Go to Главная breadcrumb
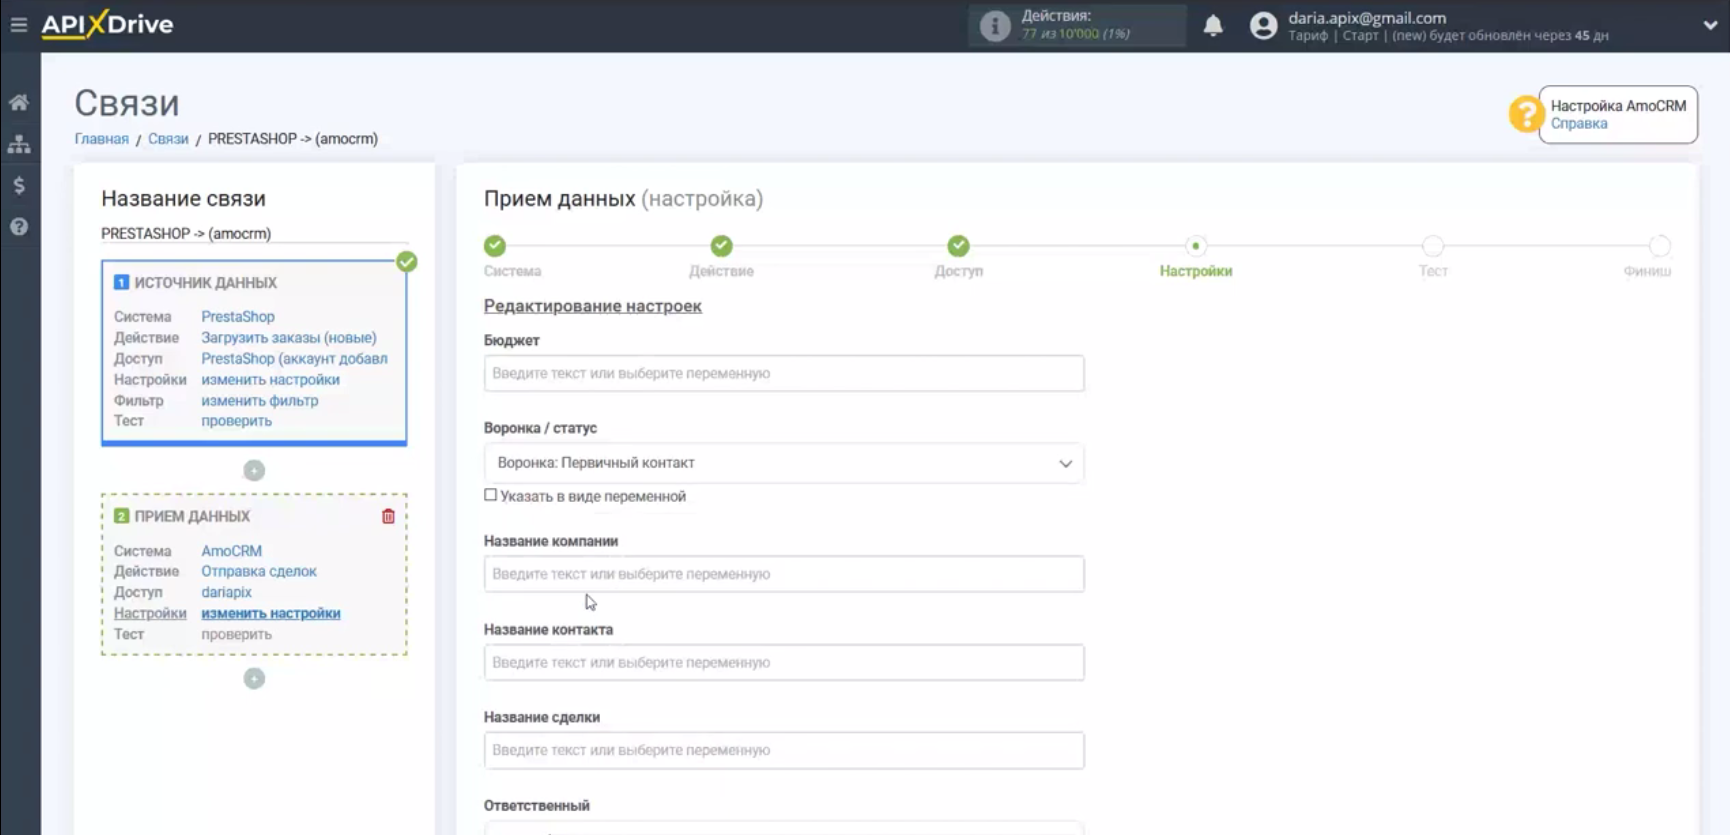Viewport: 1730px width, 835px height. coord(102,139)
